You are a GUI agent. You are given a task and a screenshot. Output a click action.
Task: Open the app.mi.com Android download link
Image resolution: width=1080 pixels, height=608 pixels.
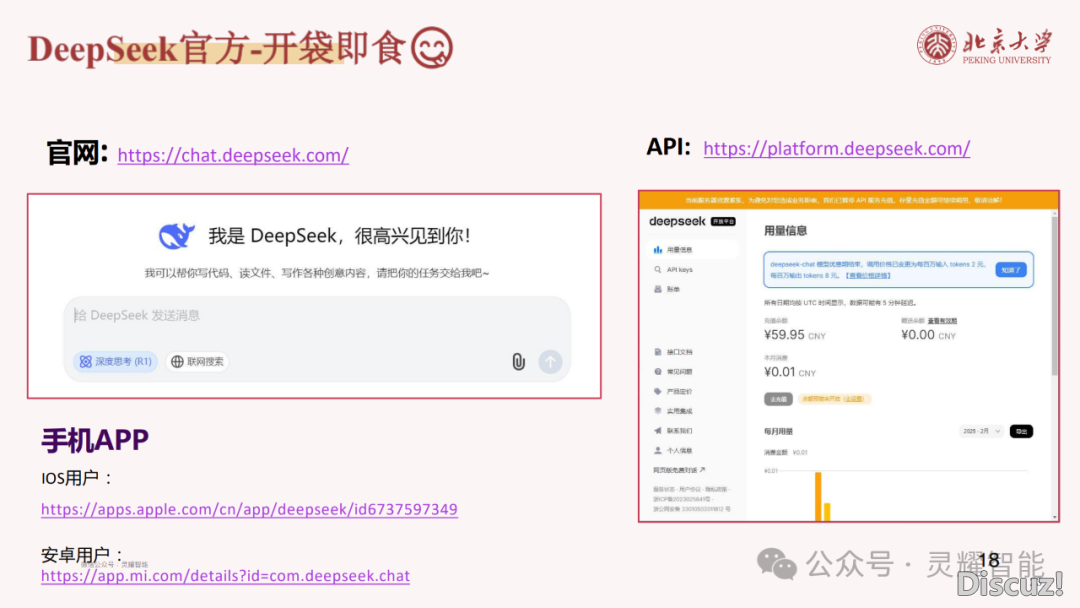pos(225,576)
